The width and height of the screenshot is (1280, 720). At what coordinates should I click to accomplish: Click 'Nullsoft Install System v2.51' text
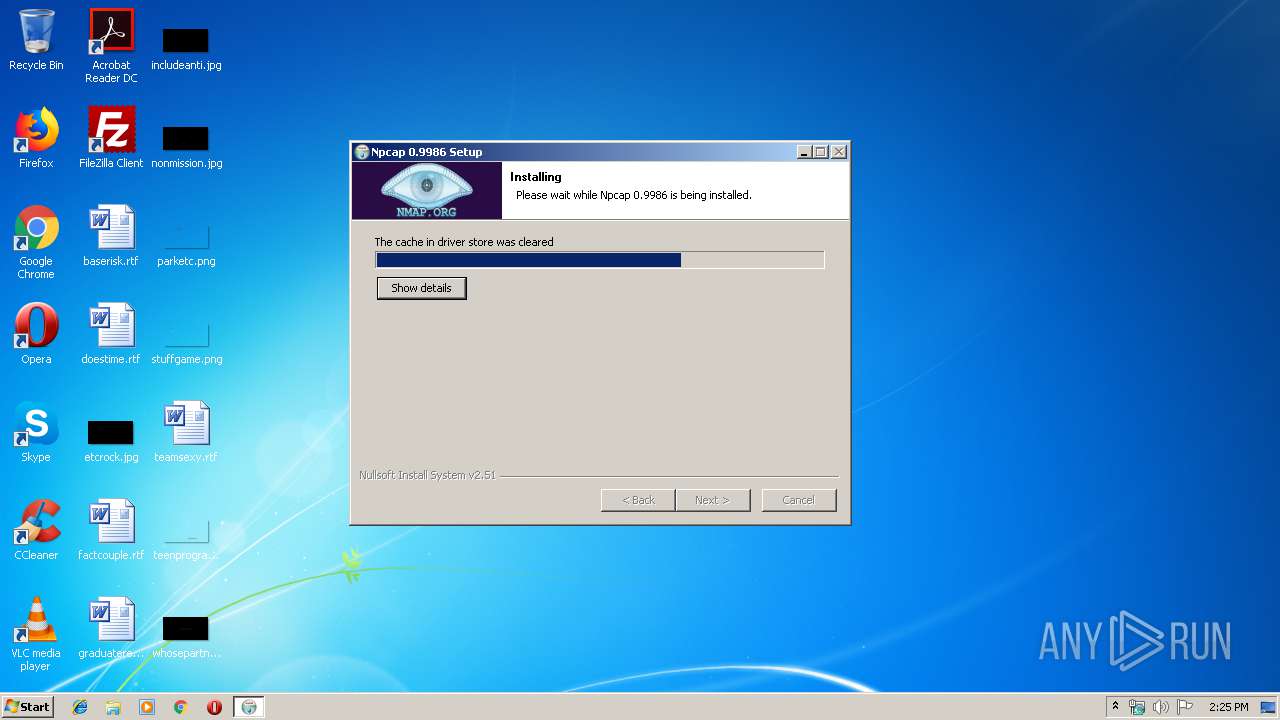click(427, 475)
